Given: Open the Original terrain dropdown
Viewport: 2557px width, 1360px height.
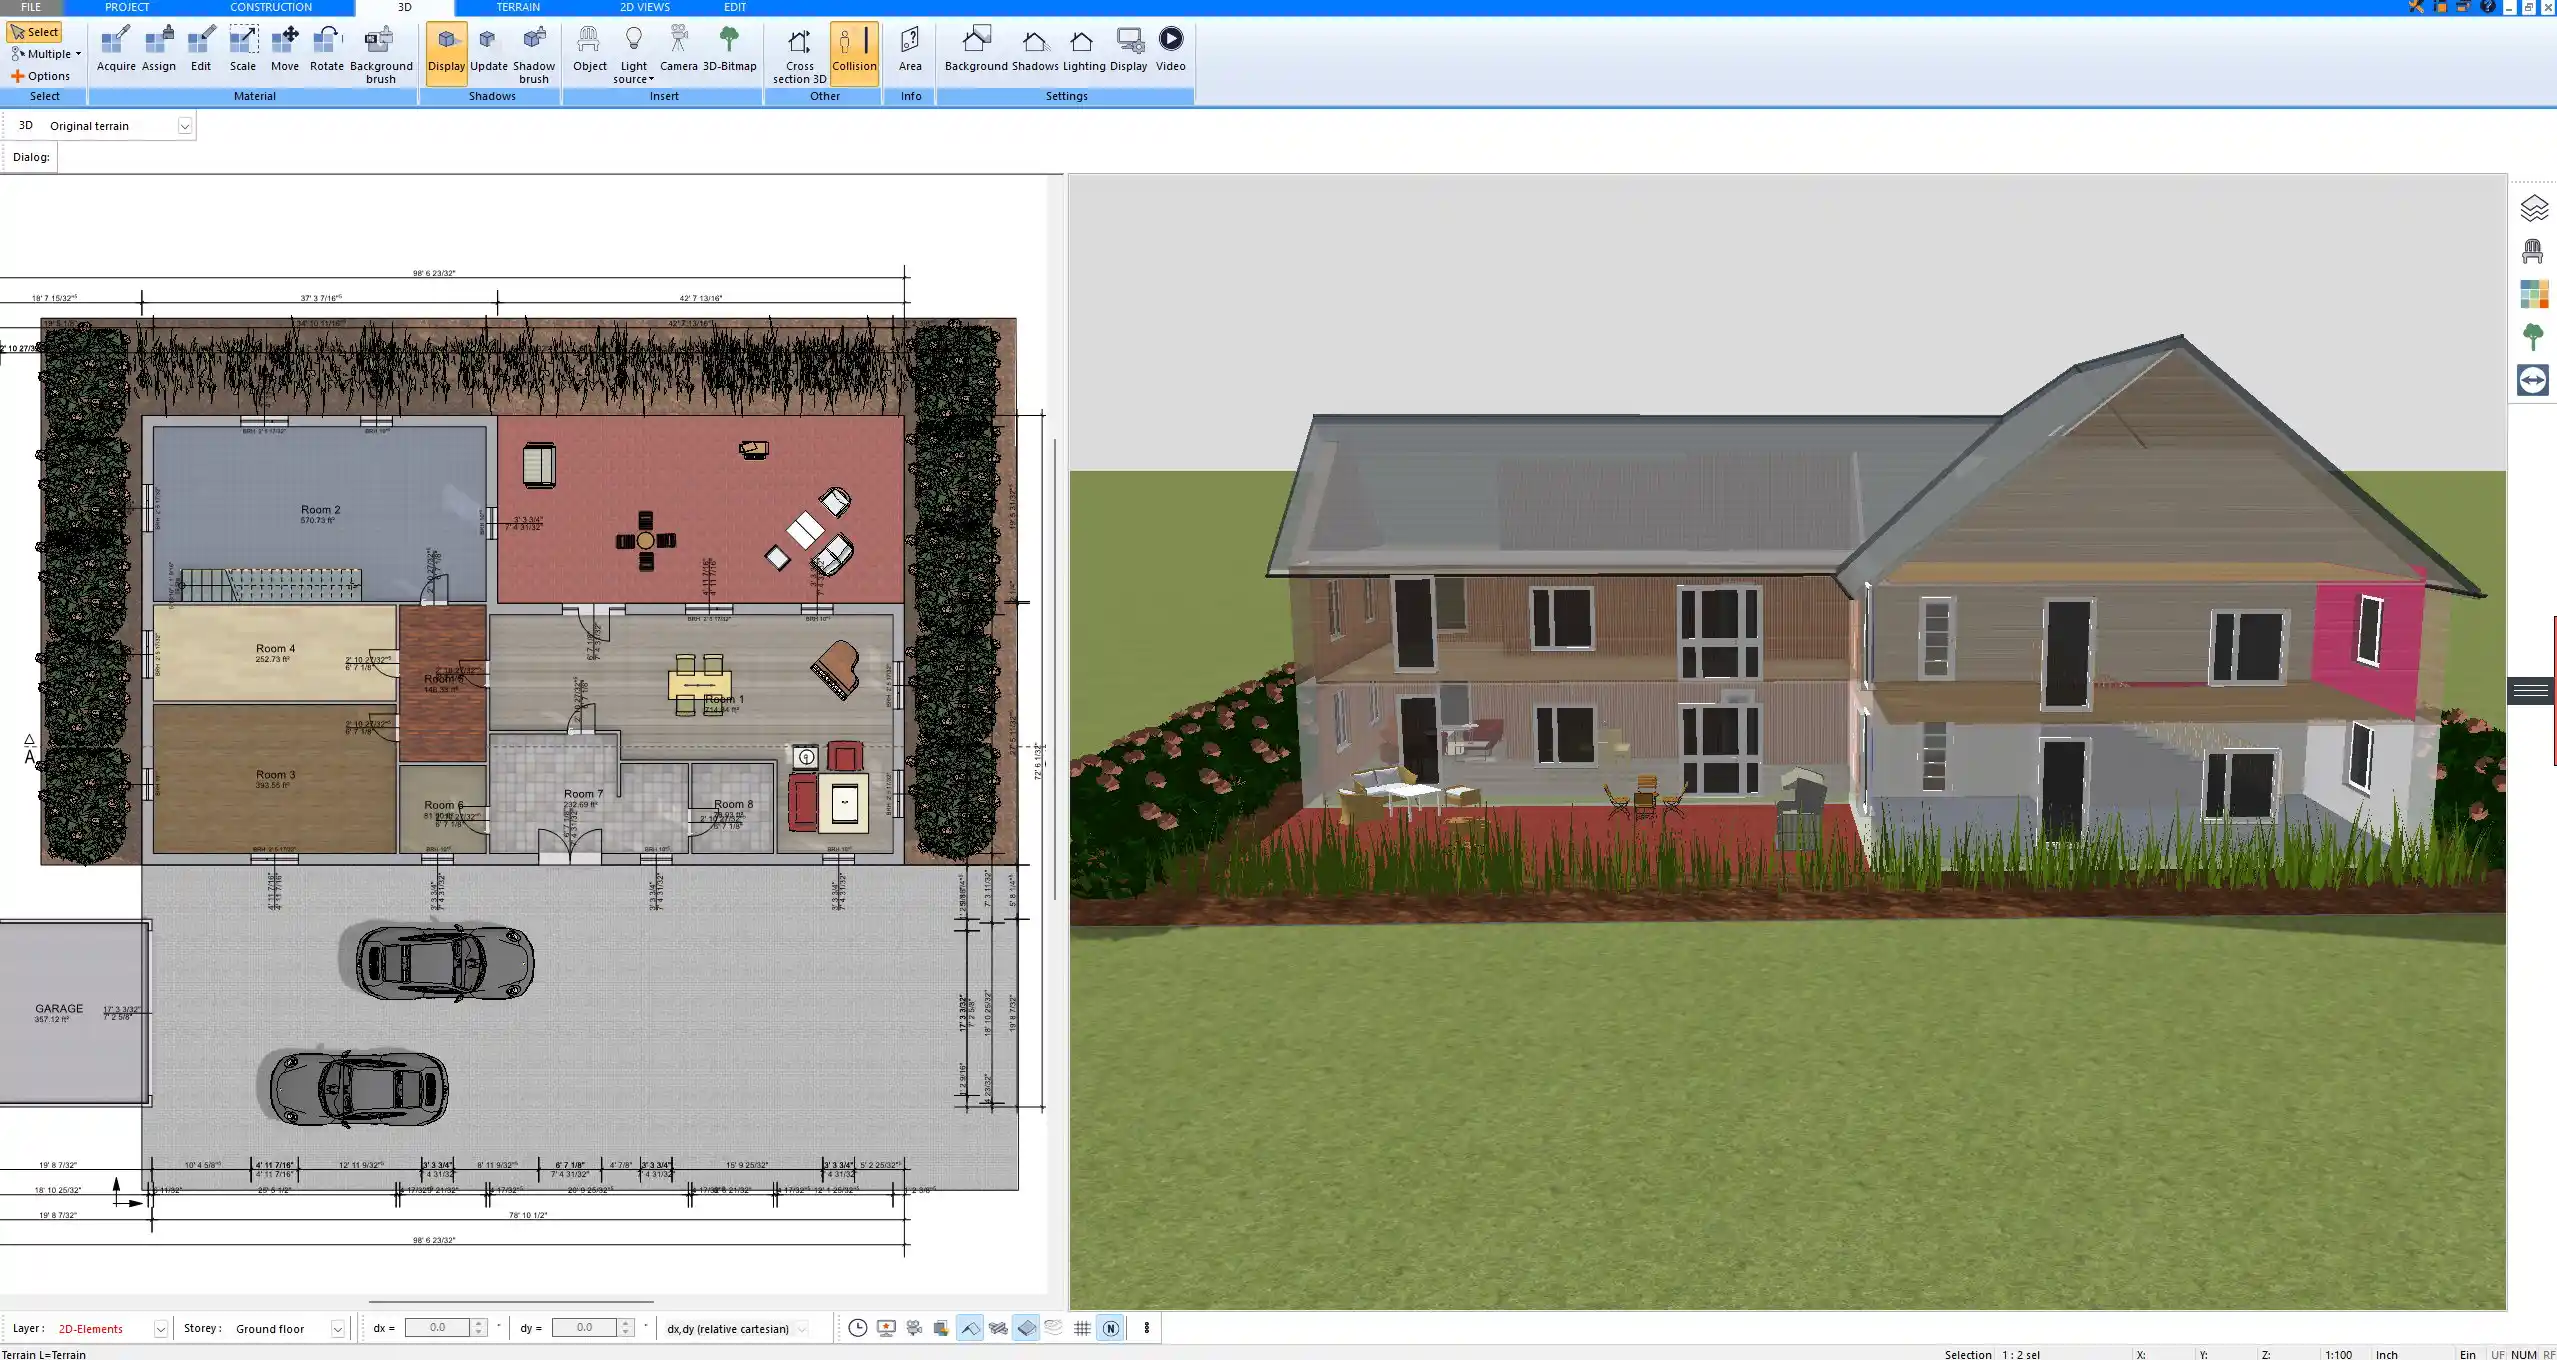Looking at the screenshot, I should pos(186,125).
